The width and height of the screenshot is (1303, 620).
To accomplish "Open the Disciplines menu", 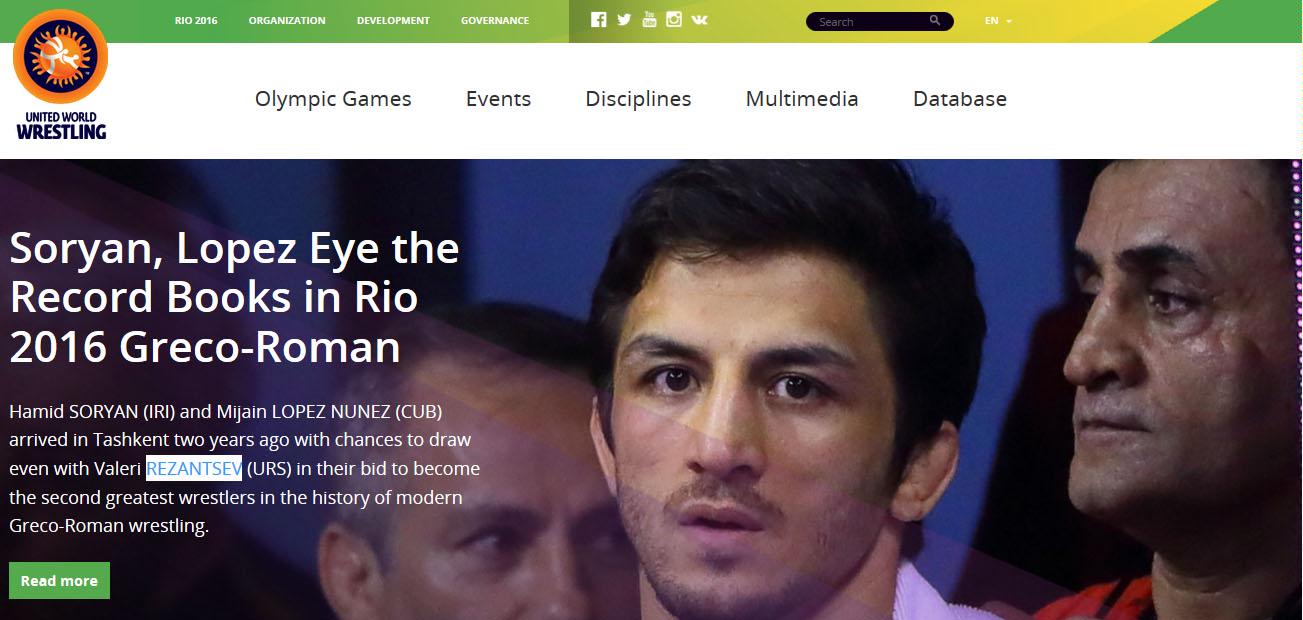I will click(x=638, y=99).
